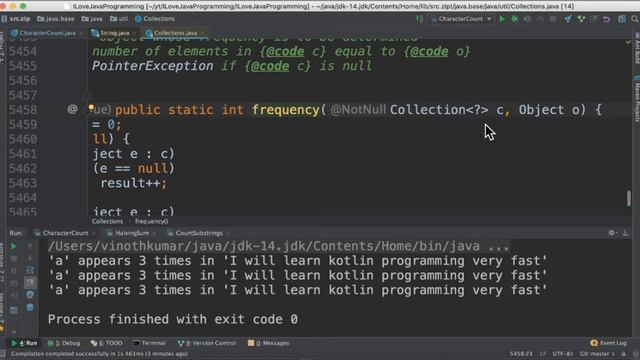Click the Up stack trace arrow in Run panel
Screen dimensions: 640x360
click(x=30, y=247)
